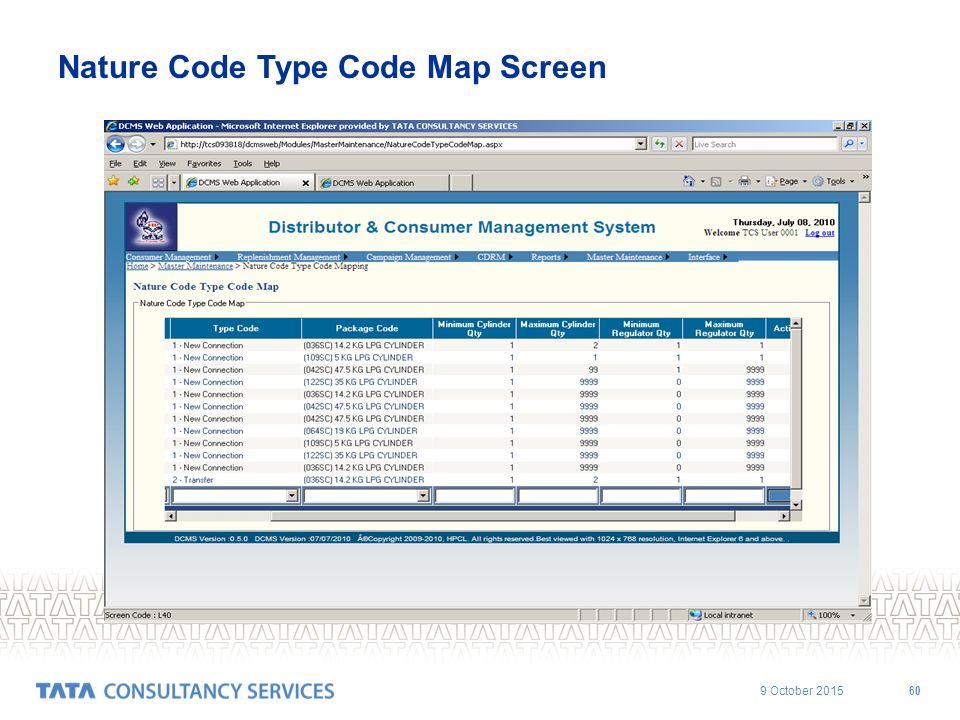The image size is (960, 720).
Task: Open the Interface navigation menu
Action: (707, 257)
